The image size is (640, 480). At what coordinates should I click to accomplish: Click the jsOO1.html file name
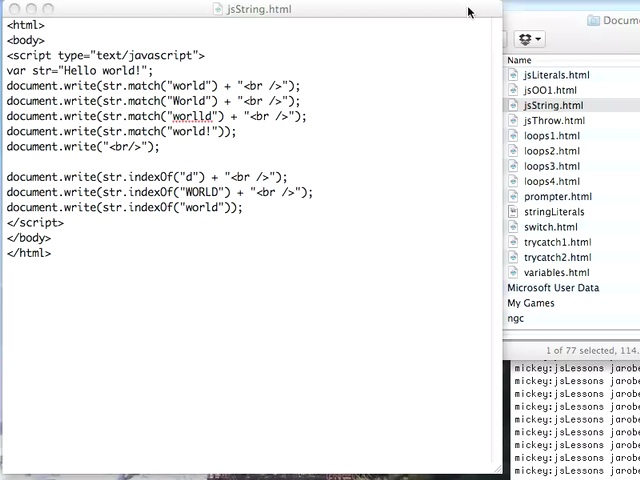(x=550, y=90)
